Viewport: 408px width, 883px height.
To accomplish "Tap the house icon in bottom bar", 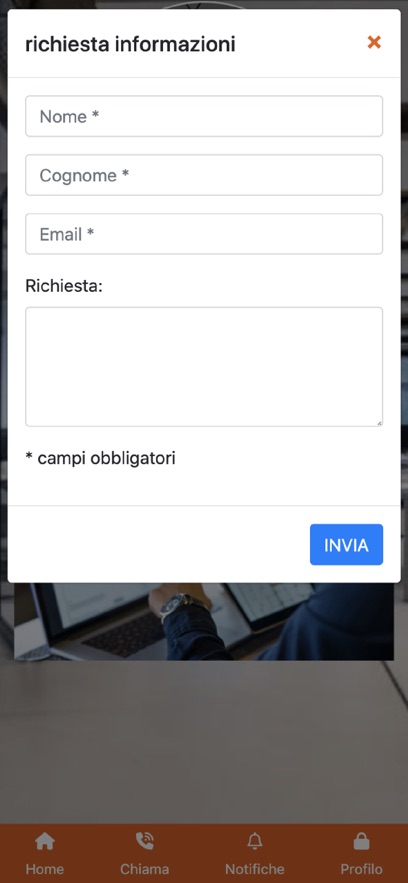I will (45, 842).
